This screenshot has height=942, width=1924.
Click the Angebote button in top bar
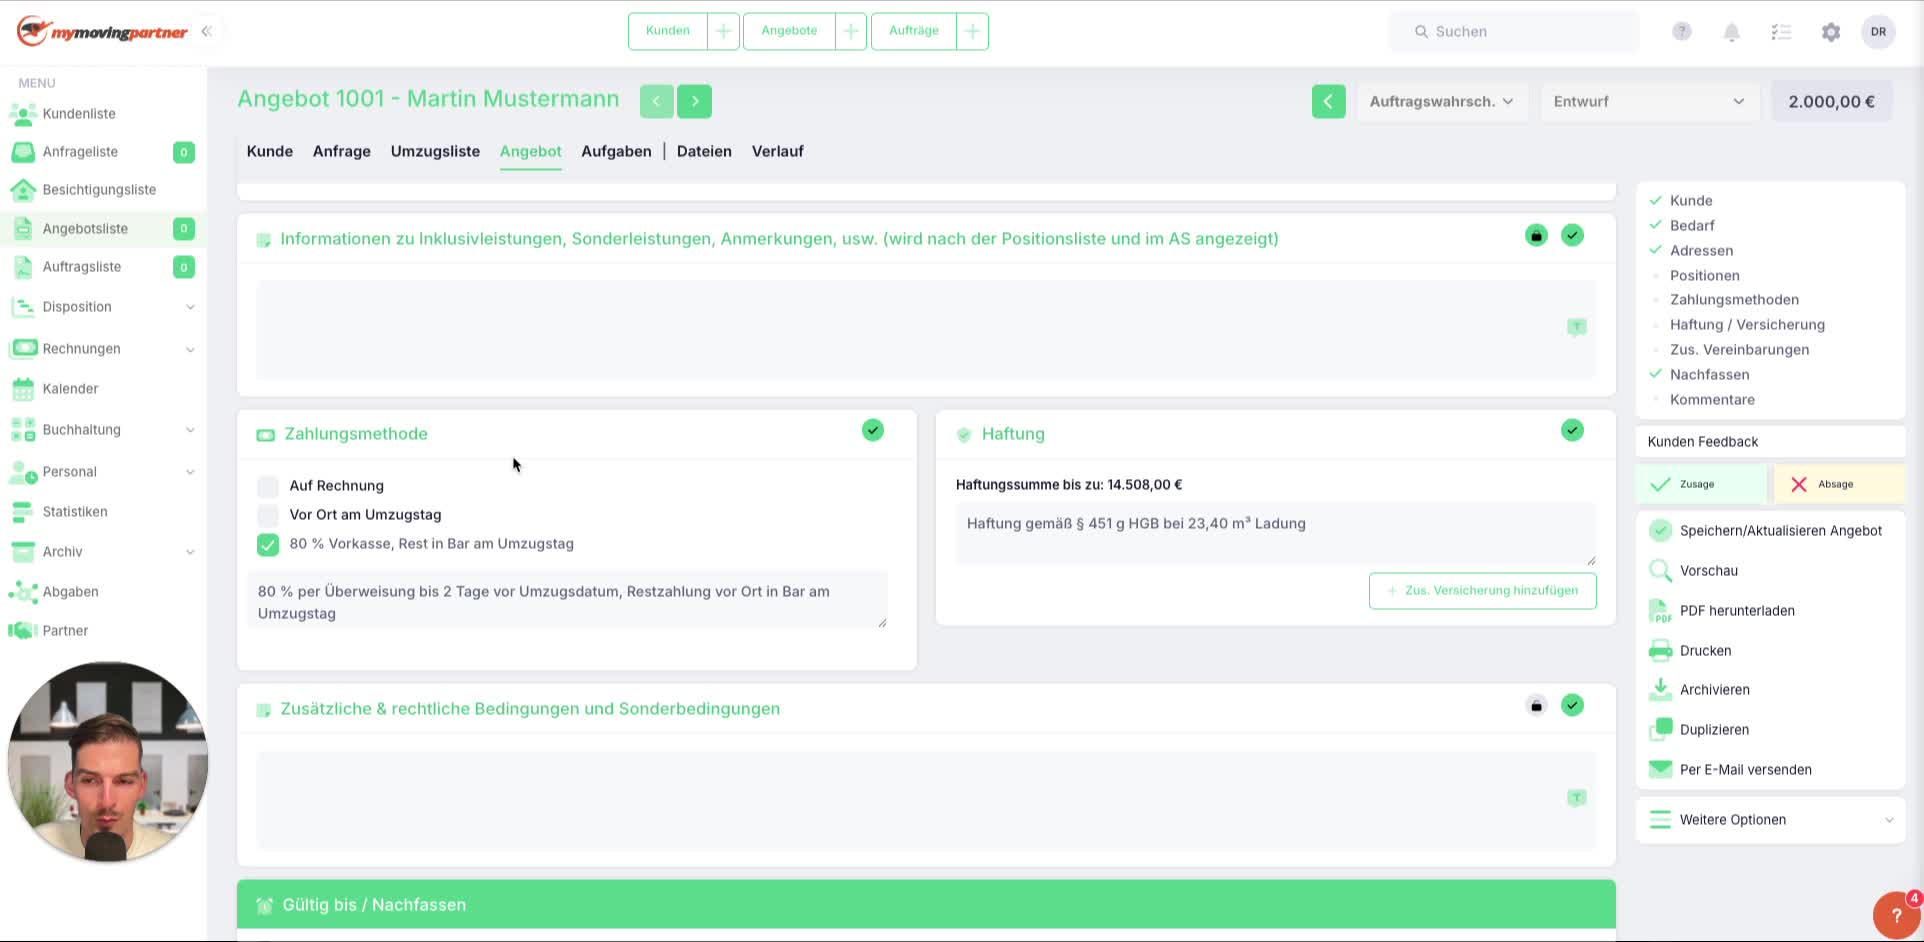[x=789, y=31]
